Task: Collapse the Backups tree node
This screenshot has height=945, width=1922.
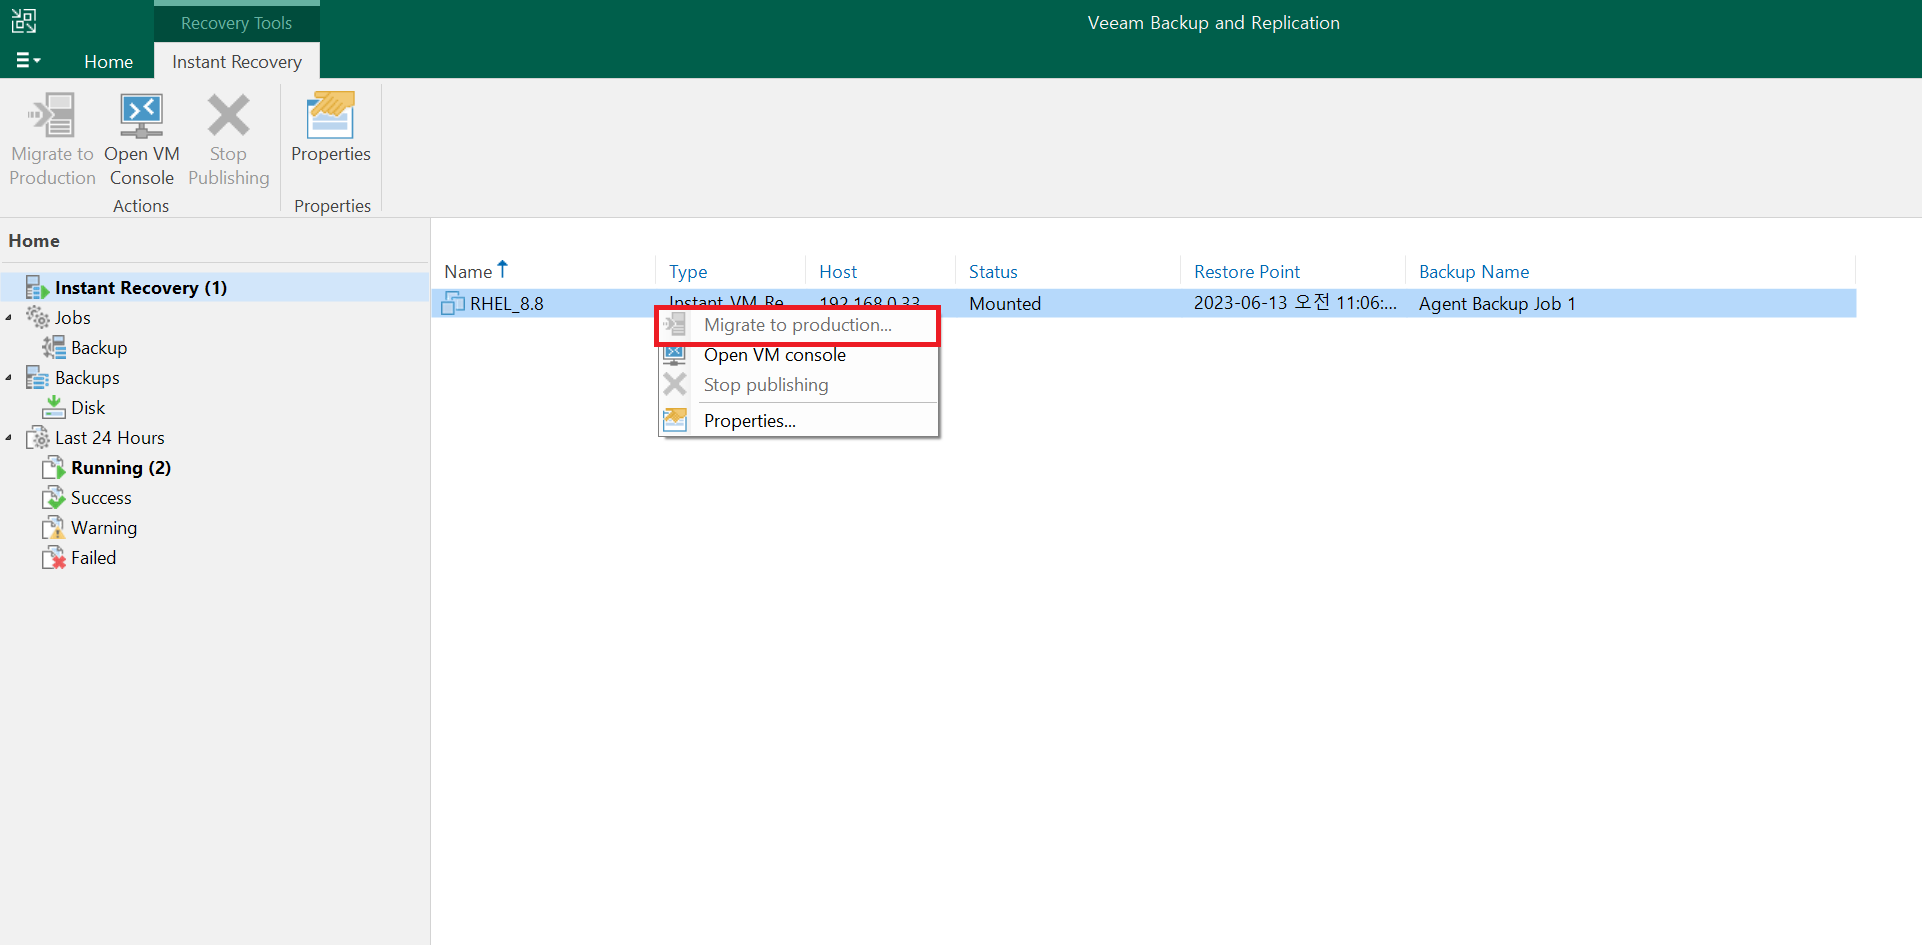Action: (9, 378)
